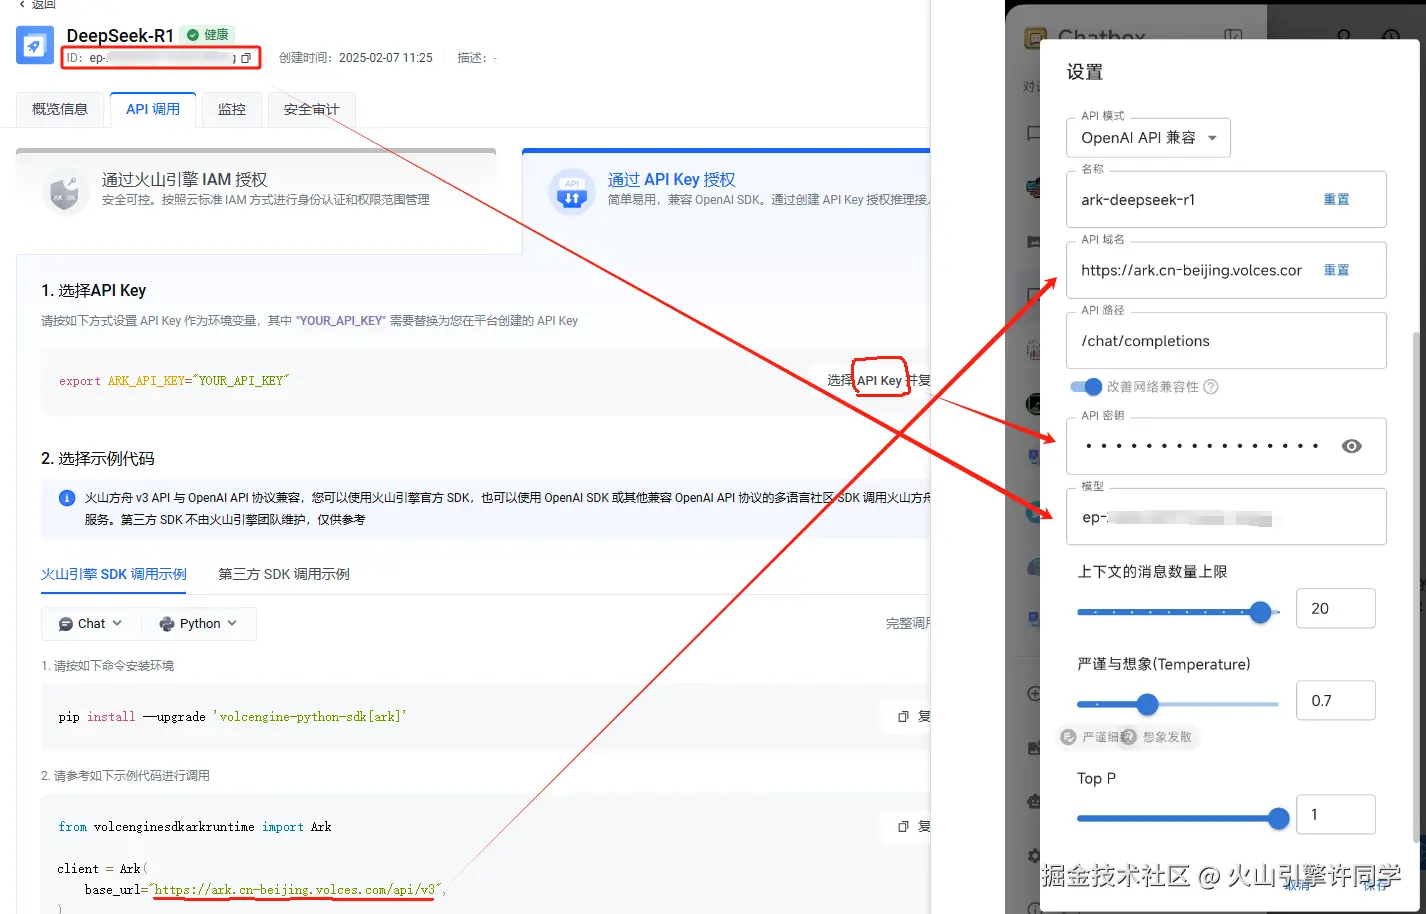Viewport: 1426px width, 914px height.
Task: Click the Top P value box
Action: pyautogui.click(x=1335, y=814)
